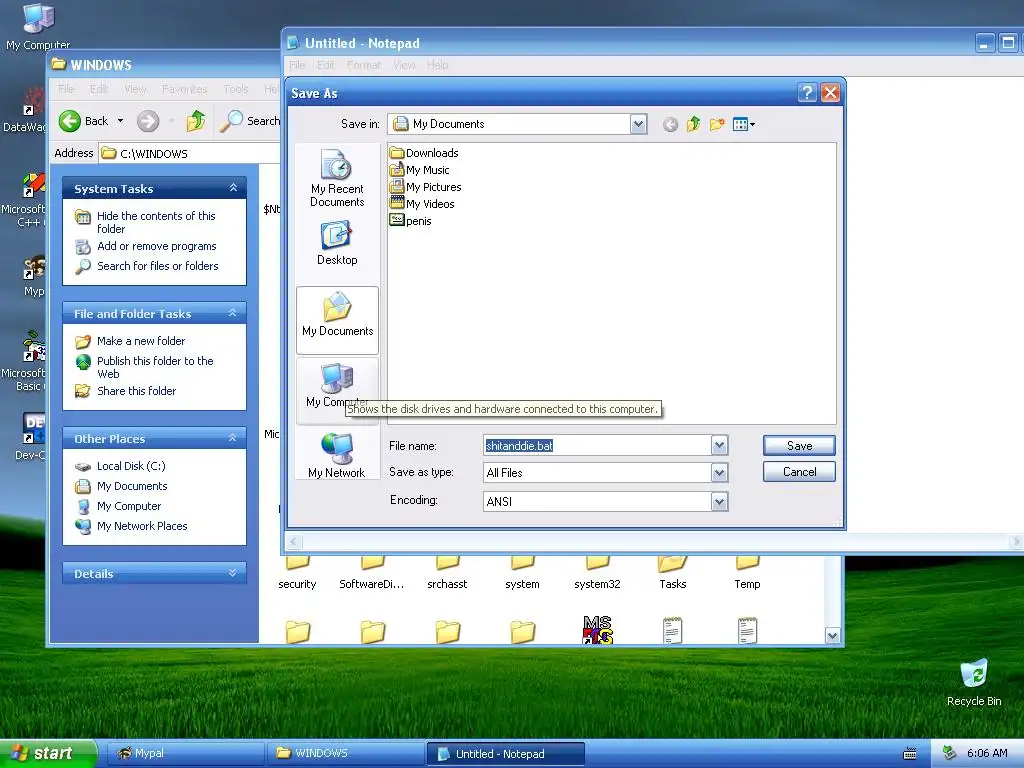Select the Temp folder in WINDOWS window

click(x=747, y=575)
